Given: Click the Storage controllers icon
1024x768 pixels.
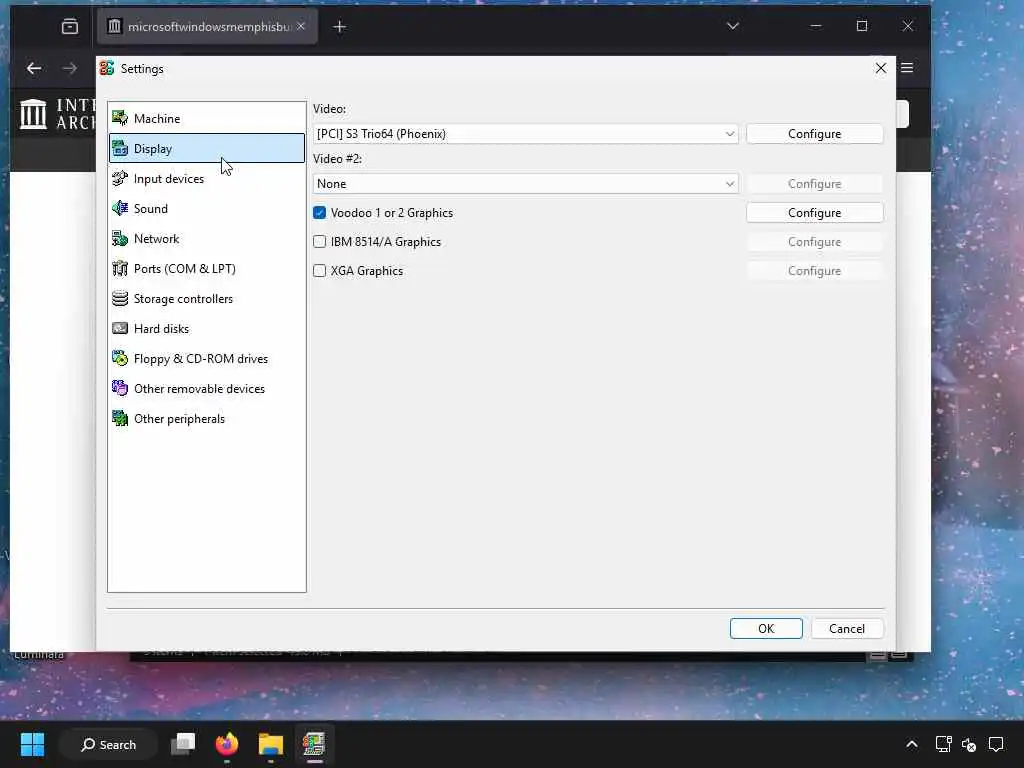Looking at the screenshot, I should (x=120, y=298).
